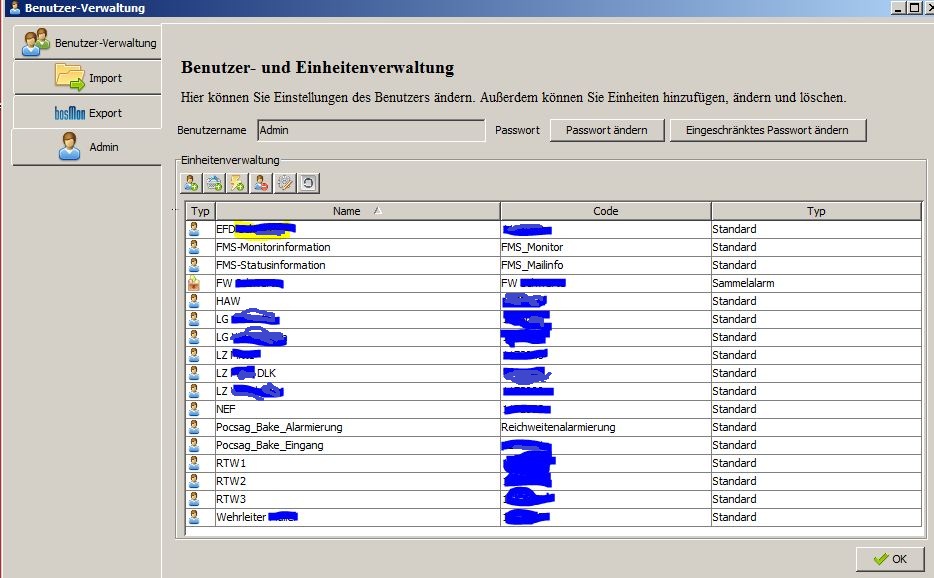Click the rightmost Typ column header

pos(816,211)
